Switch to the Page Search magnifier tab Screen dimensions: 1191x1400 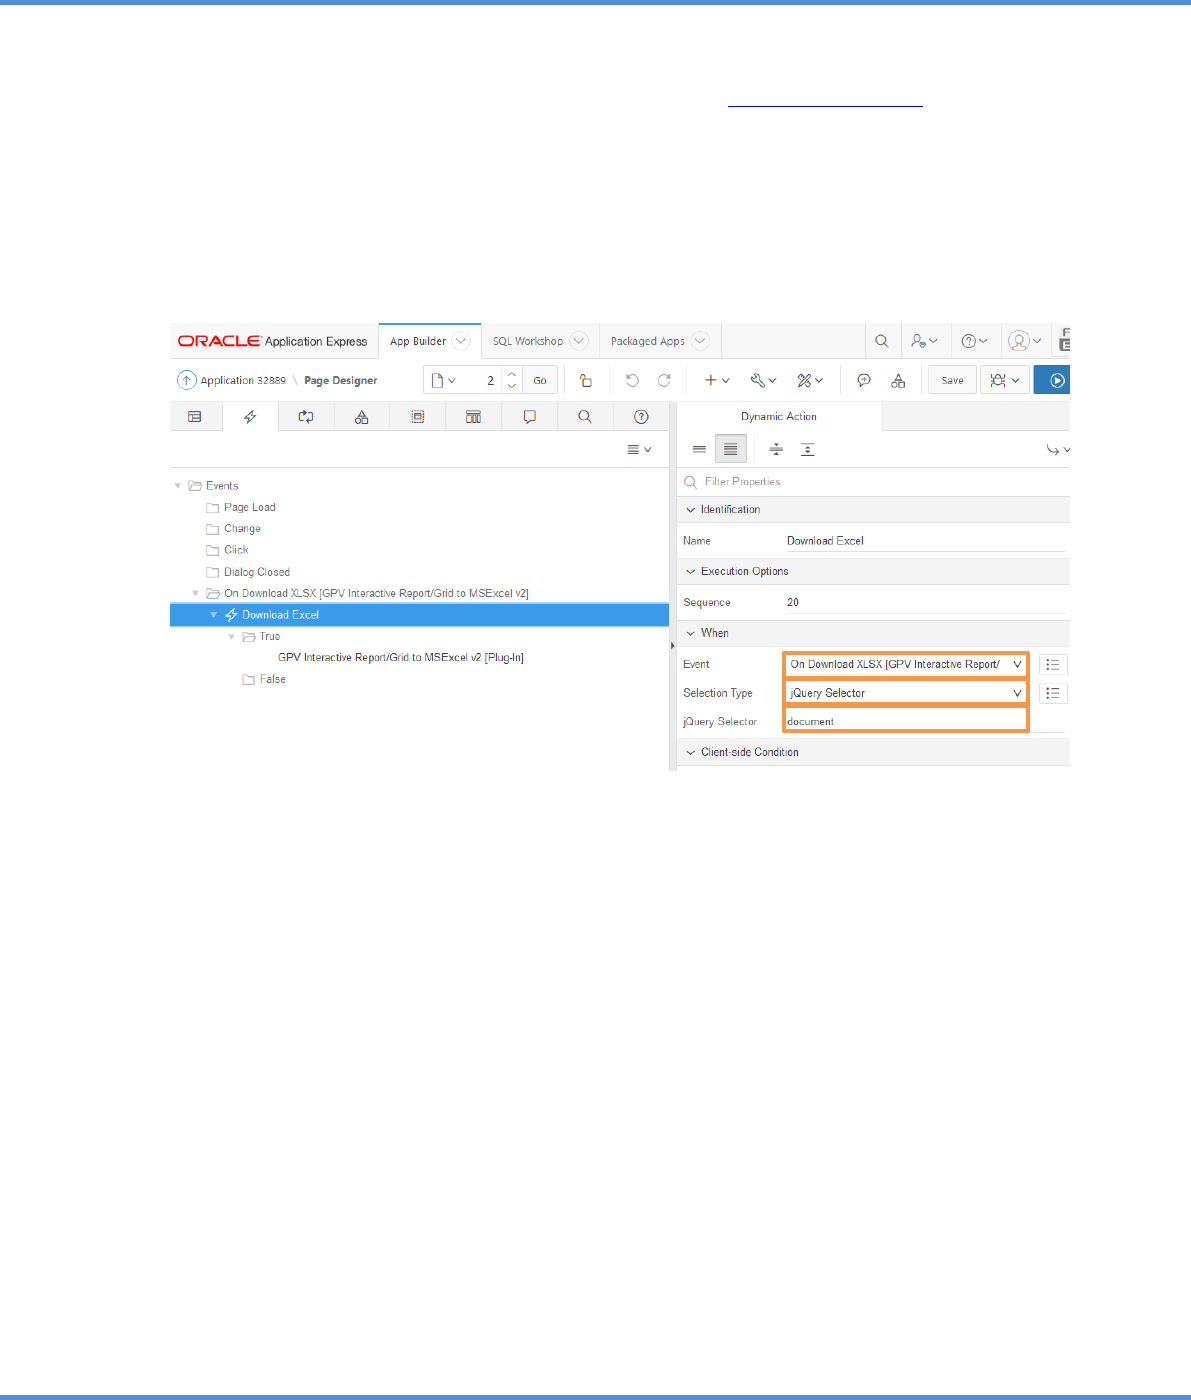pos(585,417)
